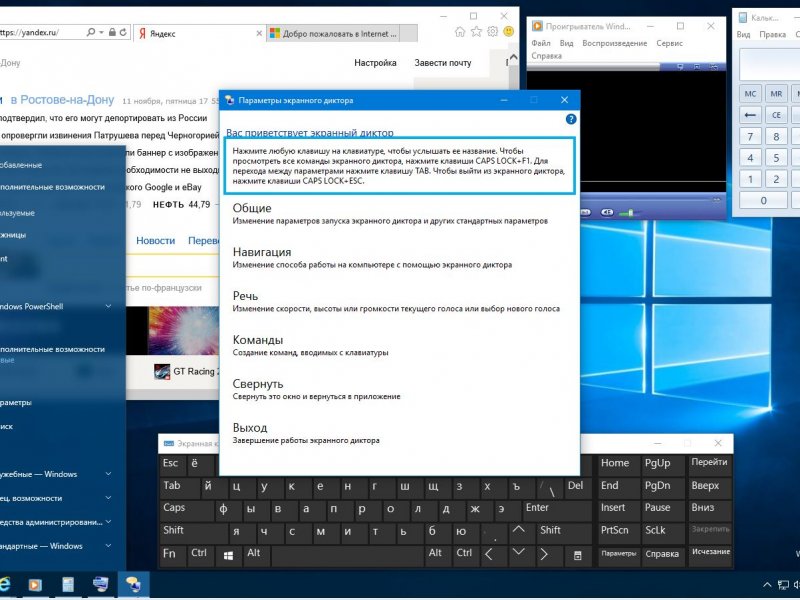Switch to the On-Screen Keyboard taskbar icon

tap(101, 585)
